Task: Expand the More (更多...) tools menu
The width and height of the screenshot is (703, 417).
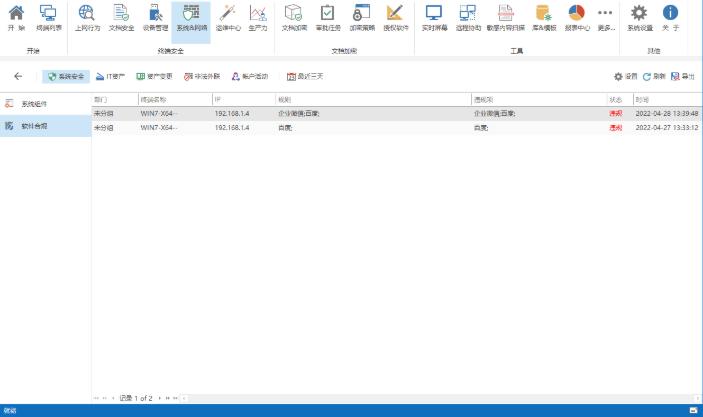Action: tap(605, 17)
